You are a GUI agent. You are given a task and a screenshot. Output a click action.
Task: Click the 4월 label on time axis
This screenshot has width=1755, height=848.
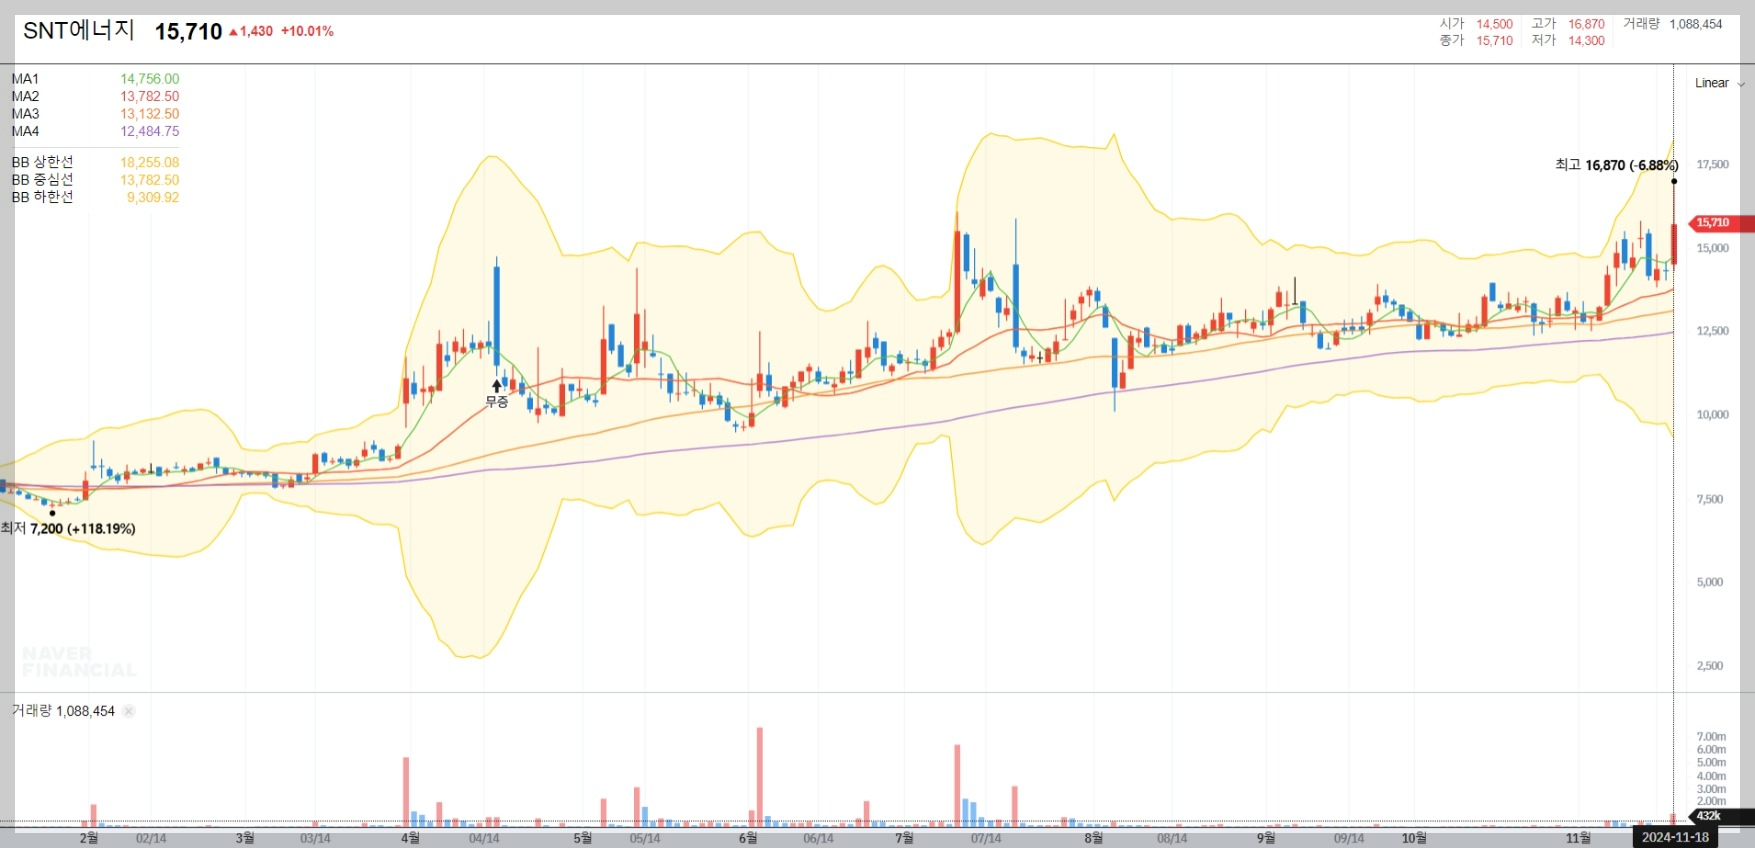(x=410, y=838)
